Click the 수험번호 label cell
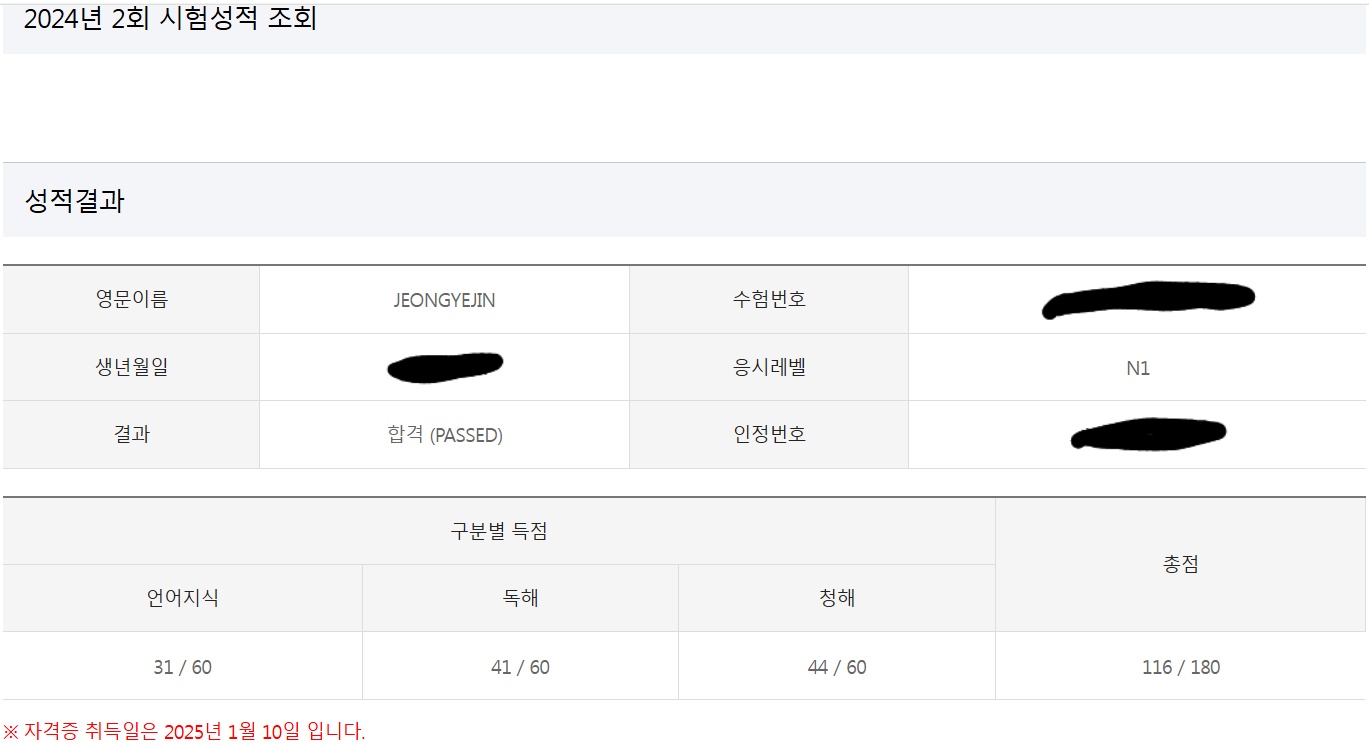Image resolution: width=1369 pixels, height=747 pixels. 768,299
